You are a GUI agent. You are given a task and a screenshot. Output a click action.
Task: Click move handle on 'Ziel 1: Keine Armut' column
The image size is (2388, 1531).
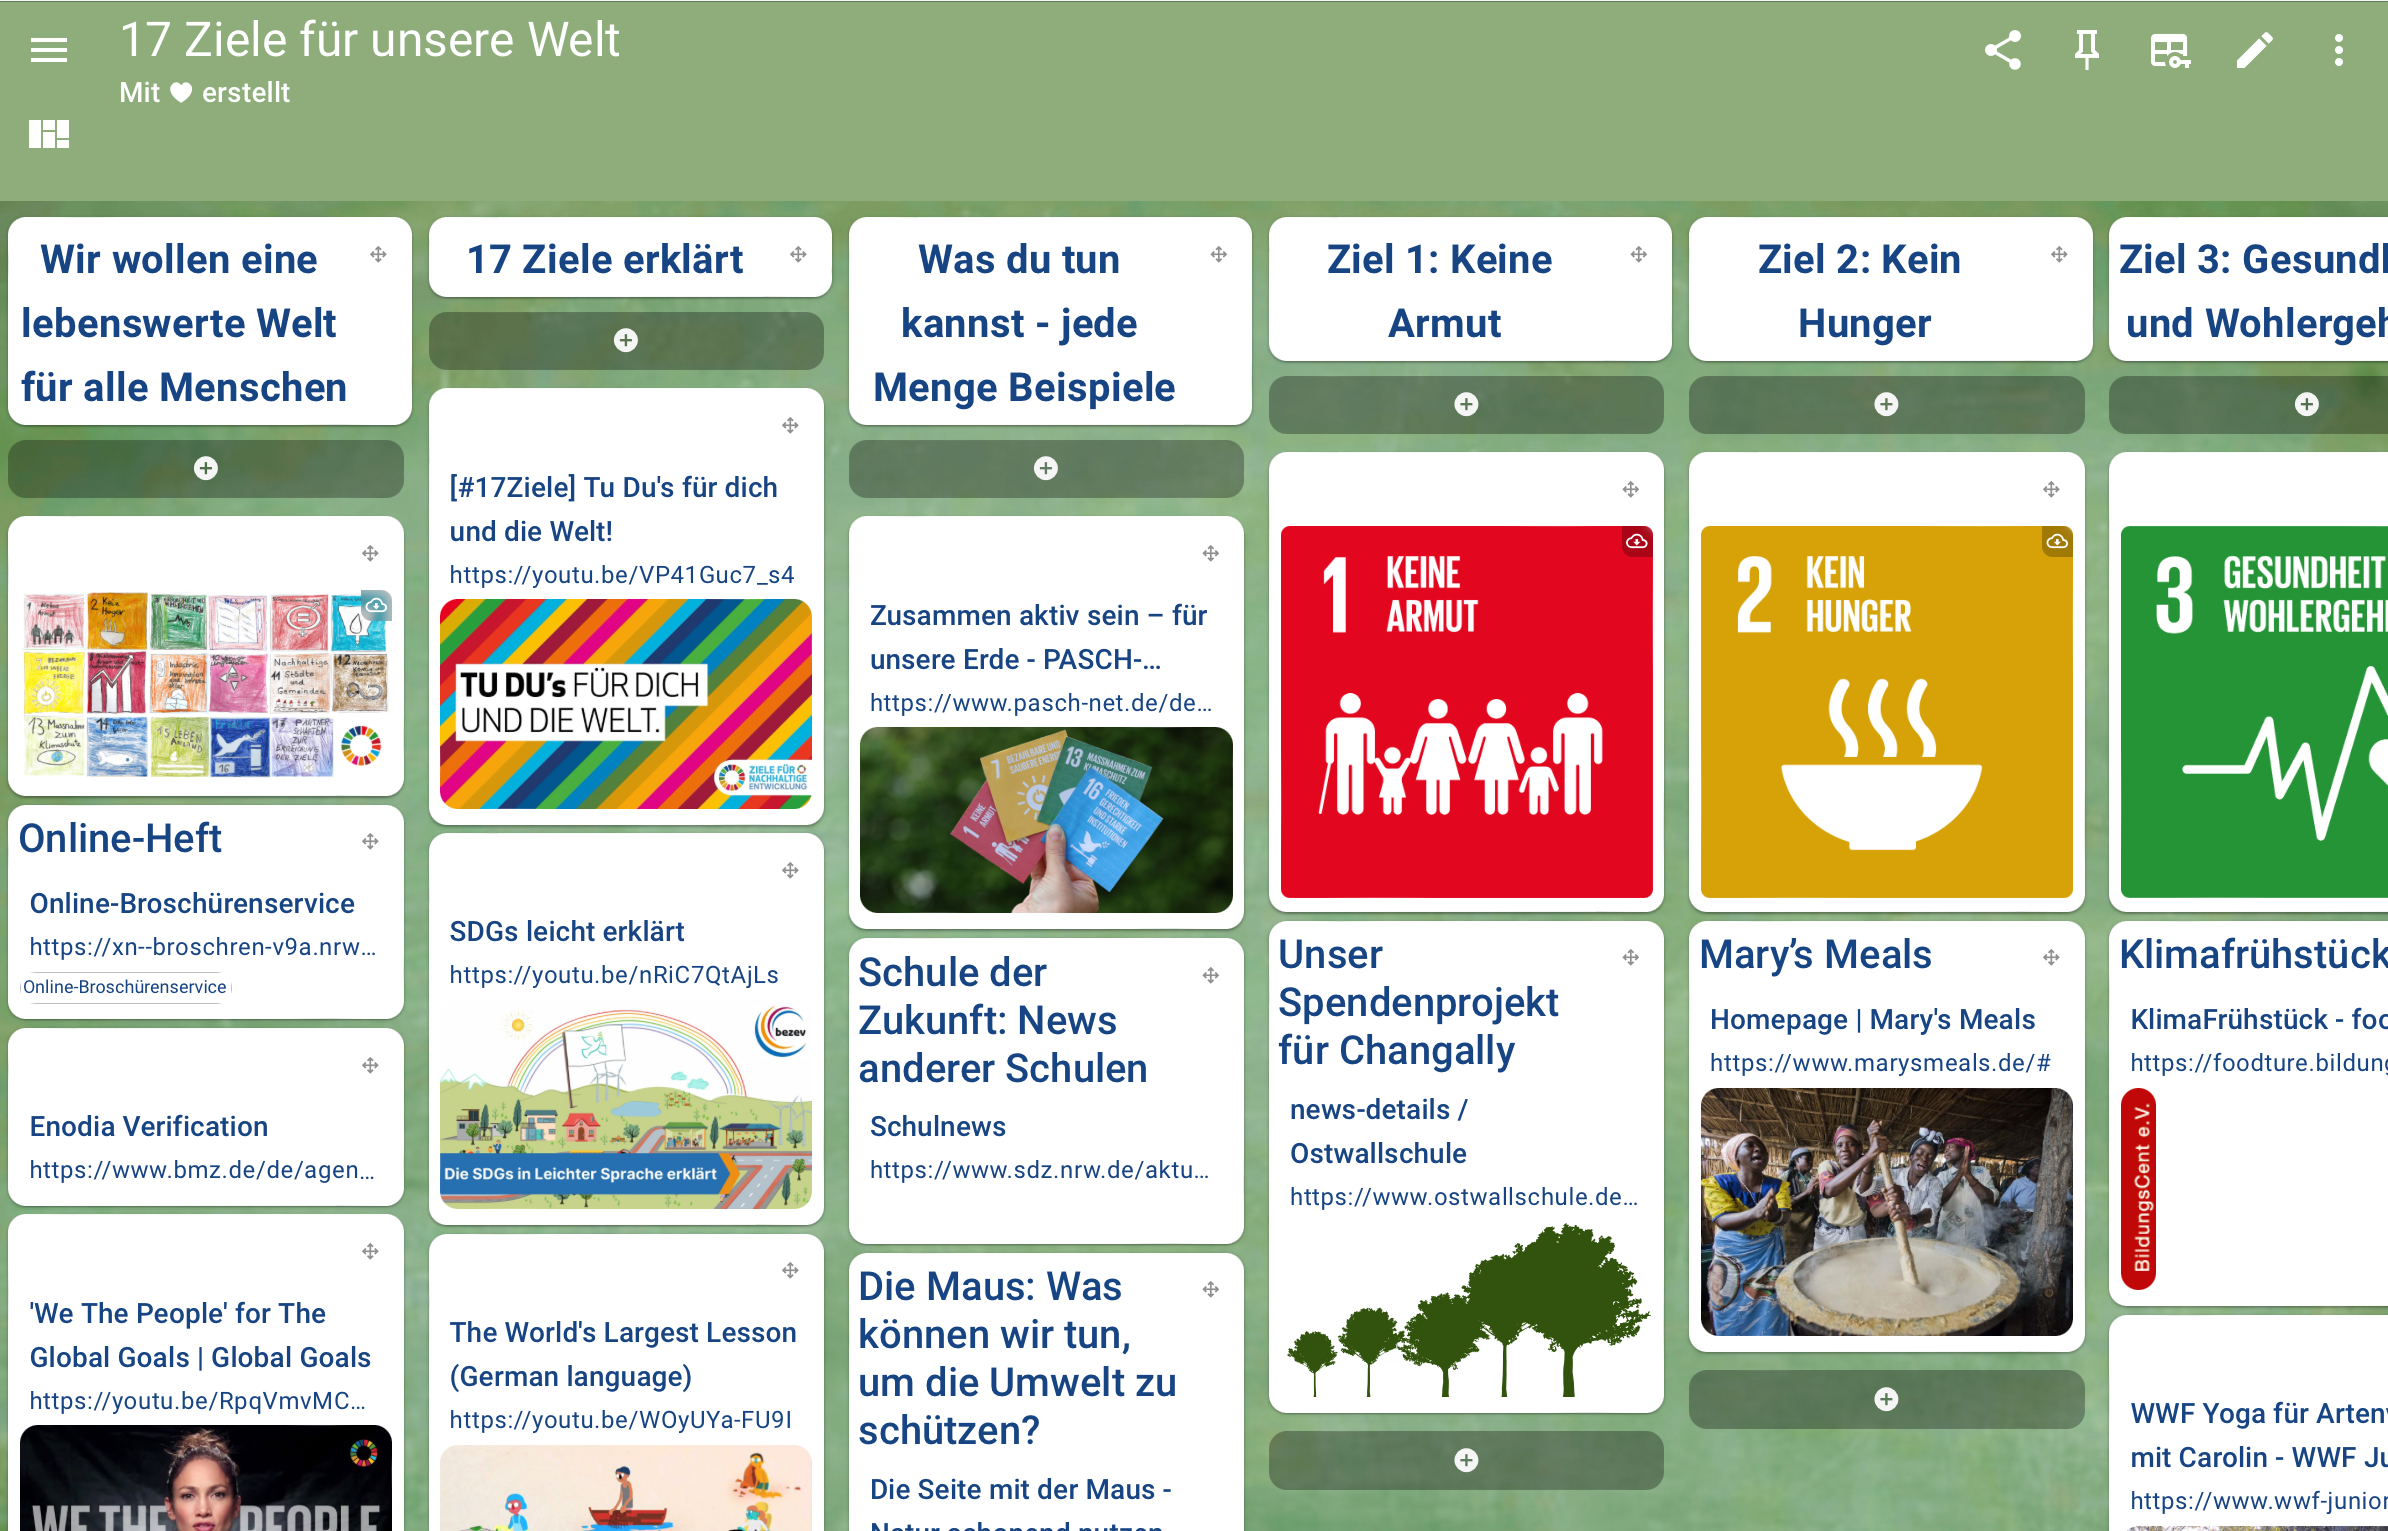point(1638,254)
